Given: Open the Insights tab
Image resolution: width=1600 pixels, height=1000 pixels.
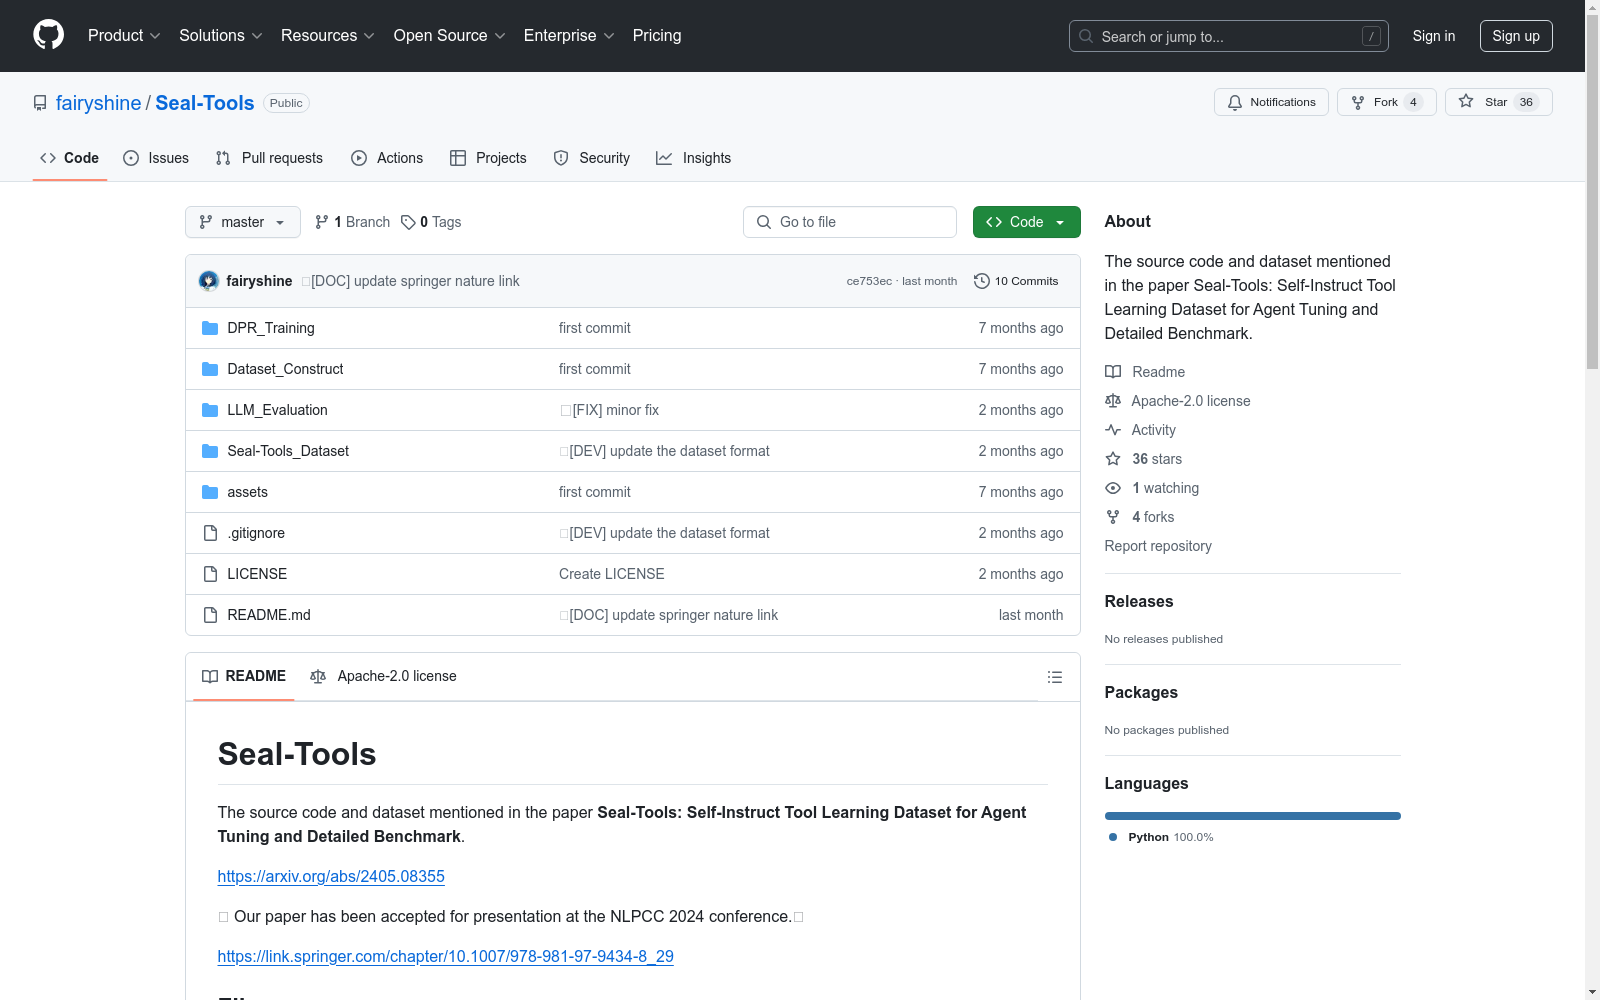Looking at the screenshot, I should click(694, 158).
